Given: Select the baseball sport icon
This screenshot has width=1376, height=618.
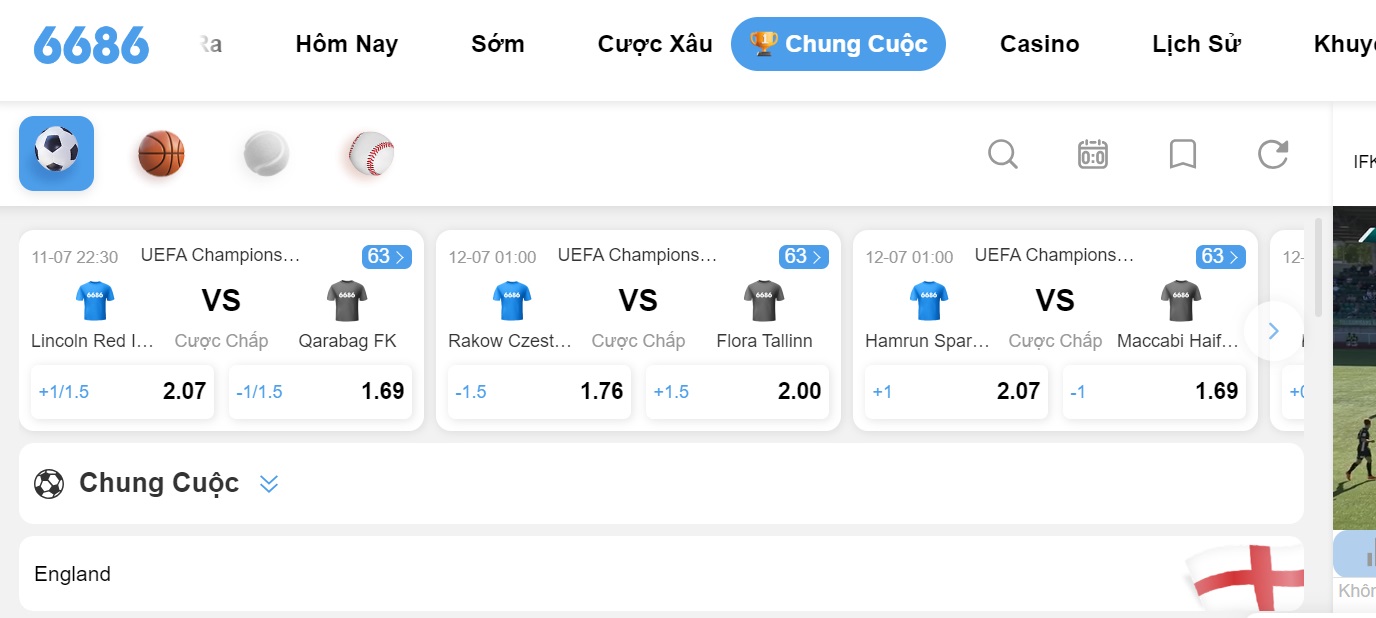Looking at the screenshot, I should [x=371, y=154].
